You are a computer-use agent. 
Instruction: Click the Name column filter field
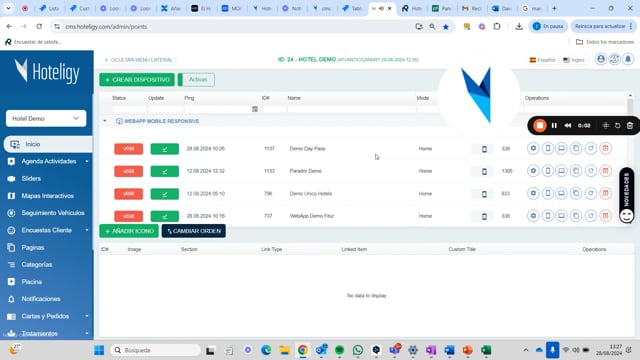[x=351, y=109]
